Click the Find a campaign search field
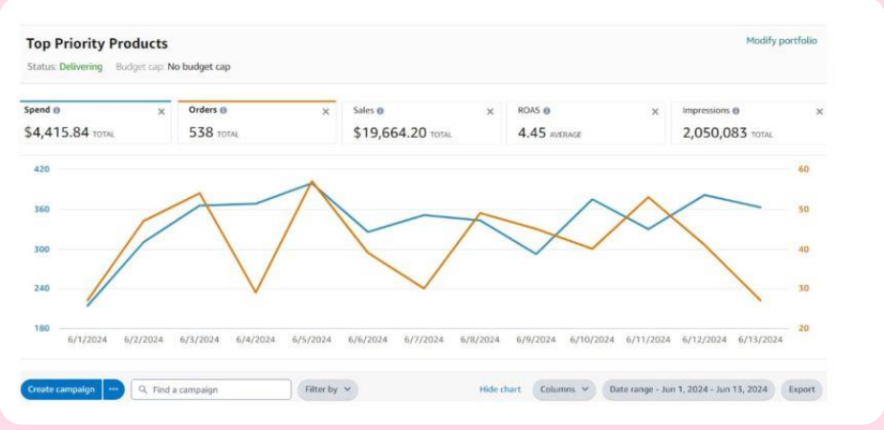This screenshot has width=884, height=430. pos(211,389)
